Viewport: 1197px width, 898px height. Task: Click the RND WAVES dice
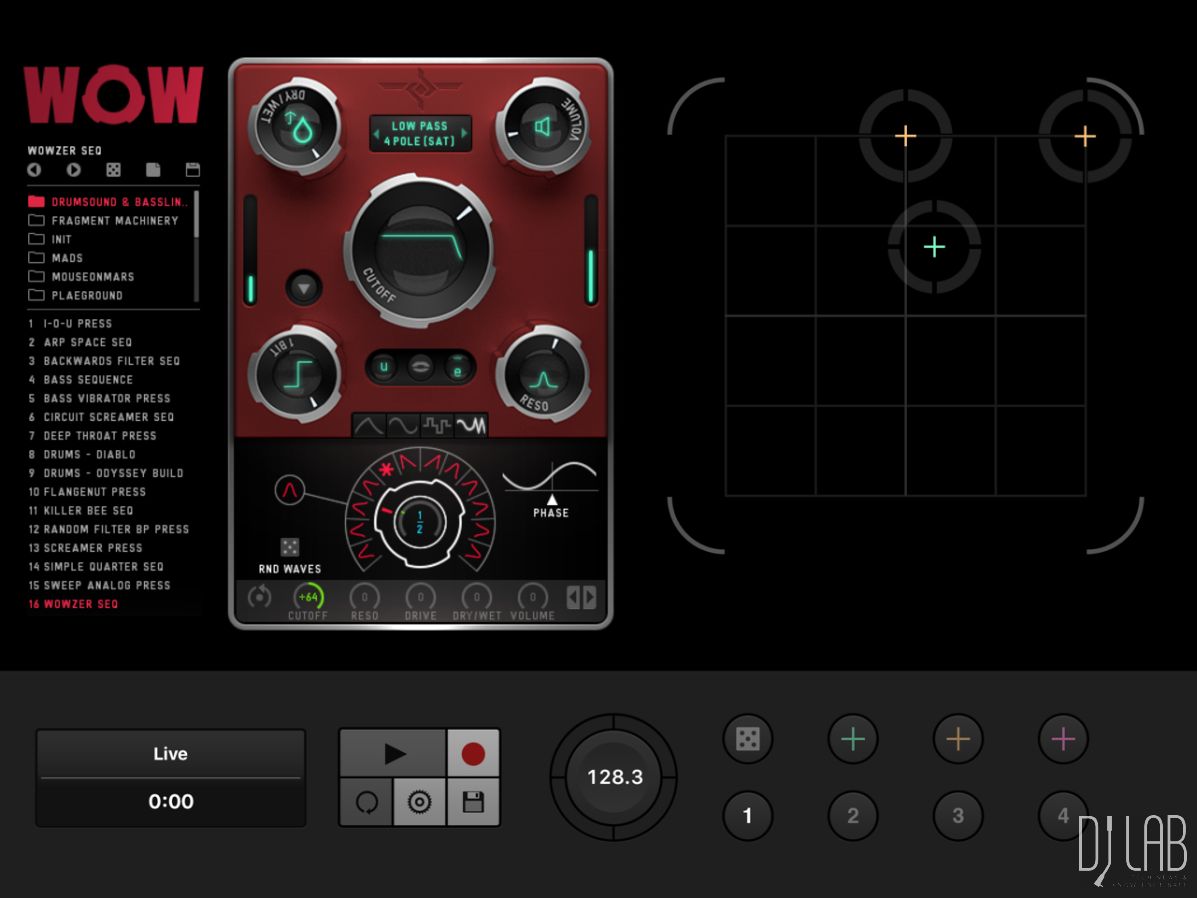click(290, 547)
